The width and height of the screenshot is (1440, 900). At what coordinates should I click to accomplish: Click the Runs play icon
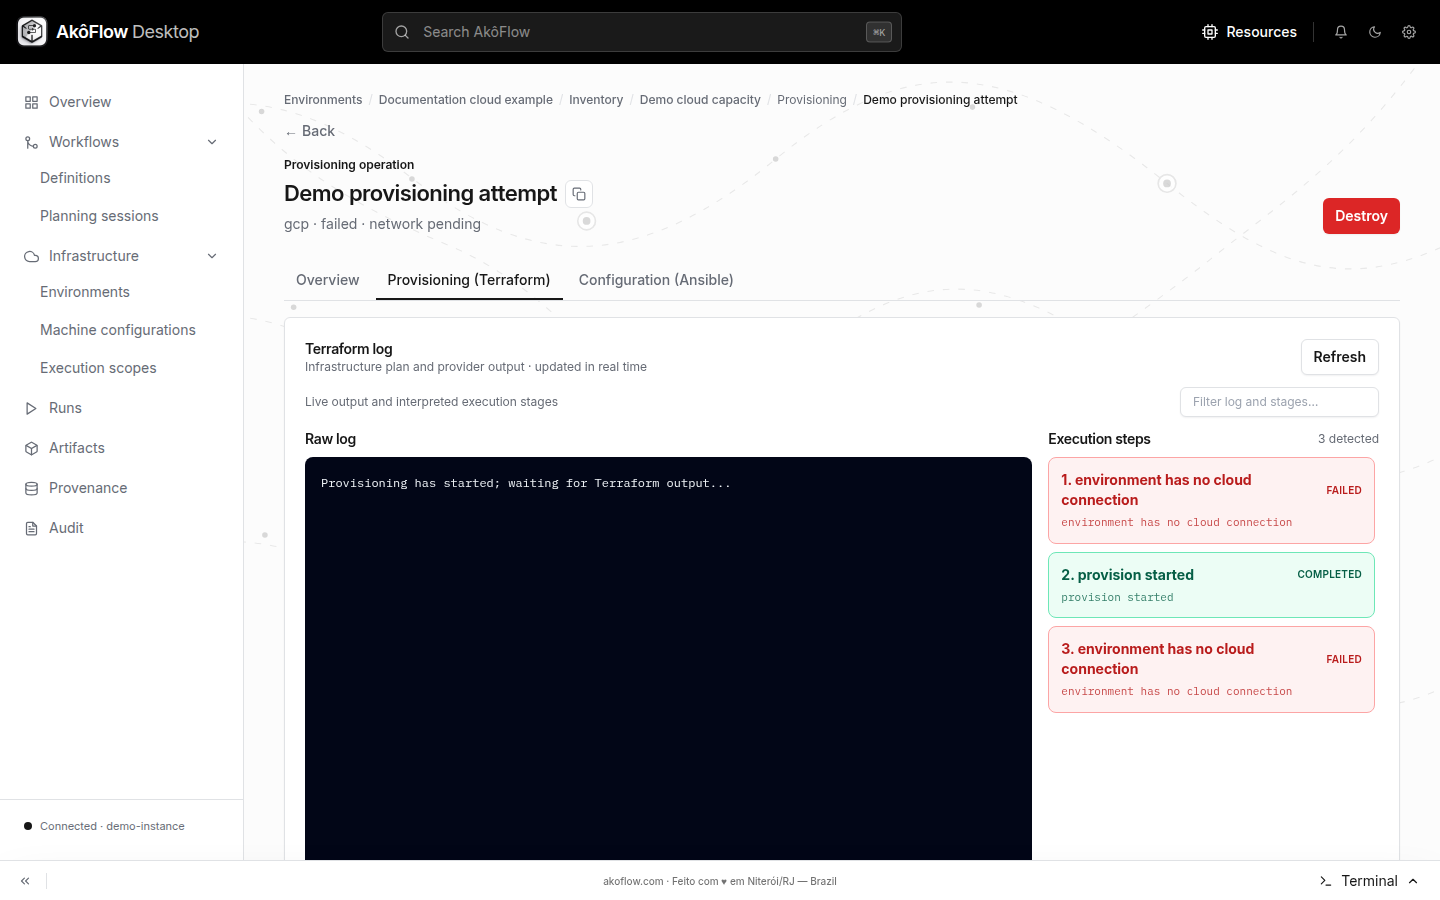click(x=31, y=408)
